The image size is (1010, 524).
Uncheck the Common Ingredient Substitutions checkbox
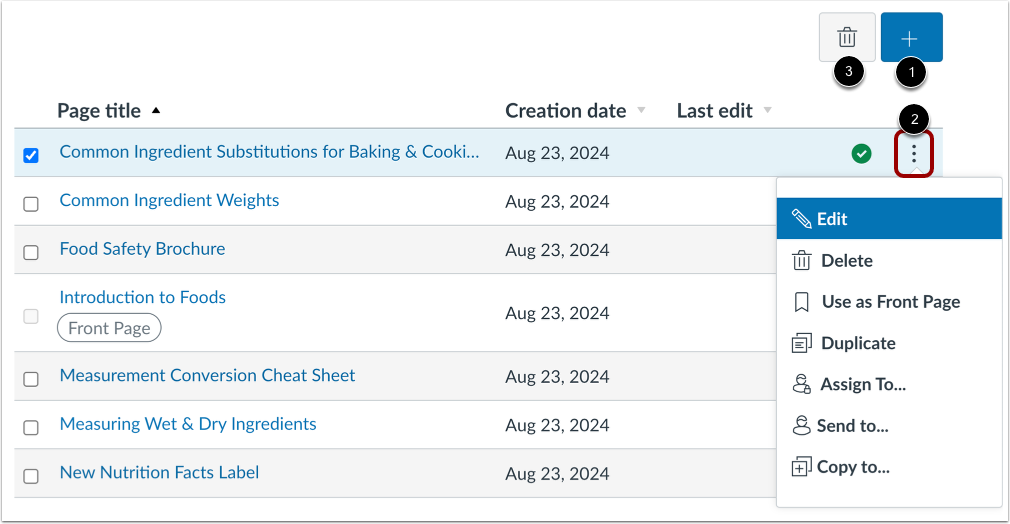click(31, 155)
